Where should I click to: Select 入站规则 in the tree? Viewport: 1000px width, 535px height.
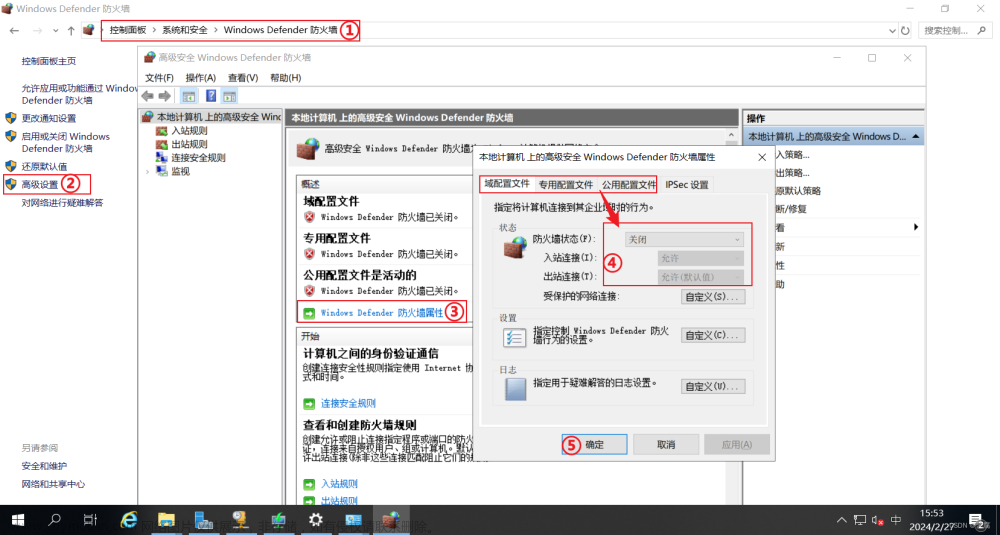[189, 131]
